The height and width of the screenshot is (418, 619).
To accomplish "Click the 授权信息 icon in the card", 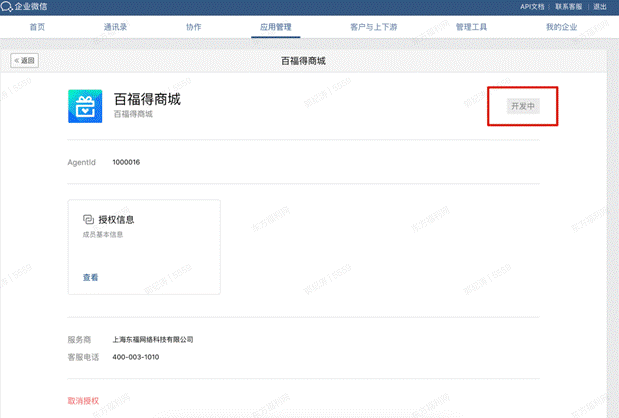I will (x=88, y=219).
